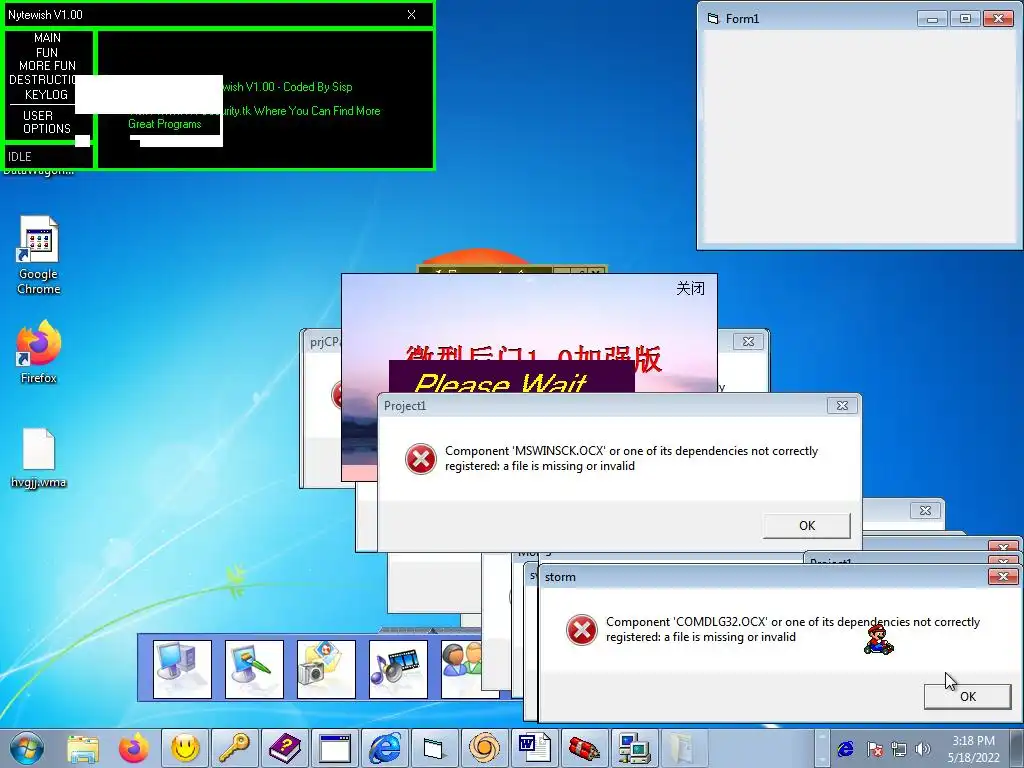Screen dimensions: 1024x768
Task: Click 'Great Programs' text in Nytewish
Action: point(165,124)
